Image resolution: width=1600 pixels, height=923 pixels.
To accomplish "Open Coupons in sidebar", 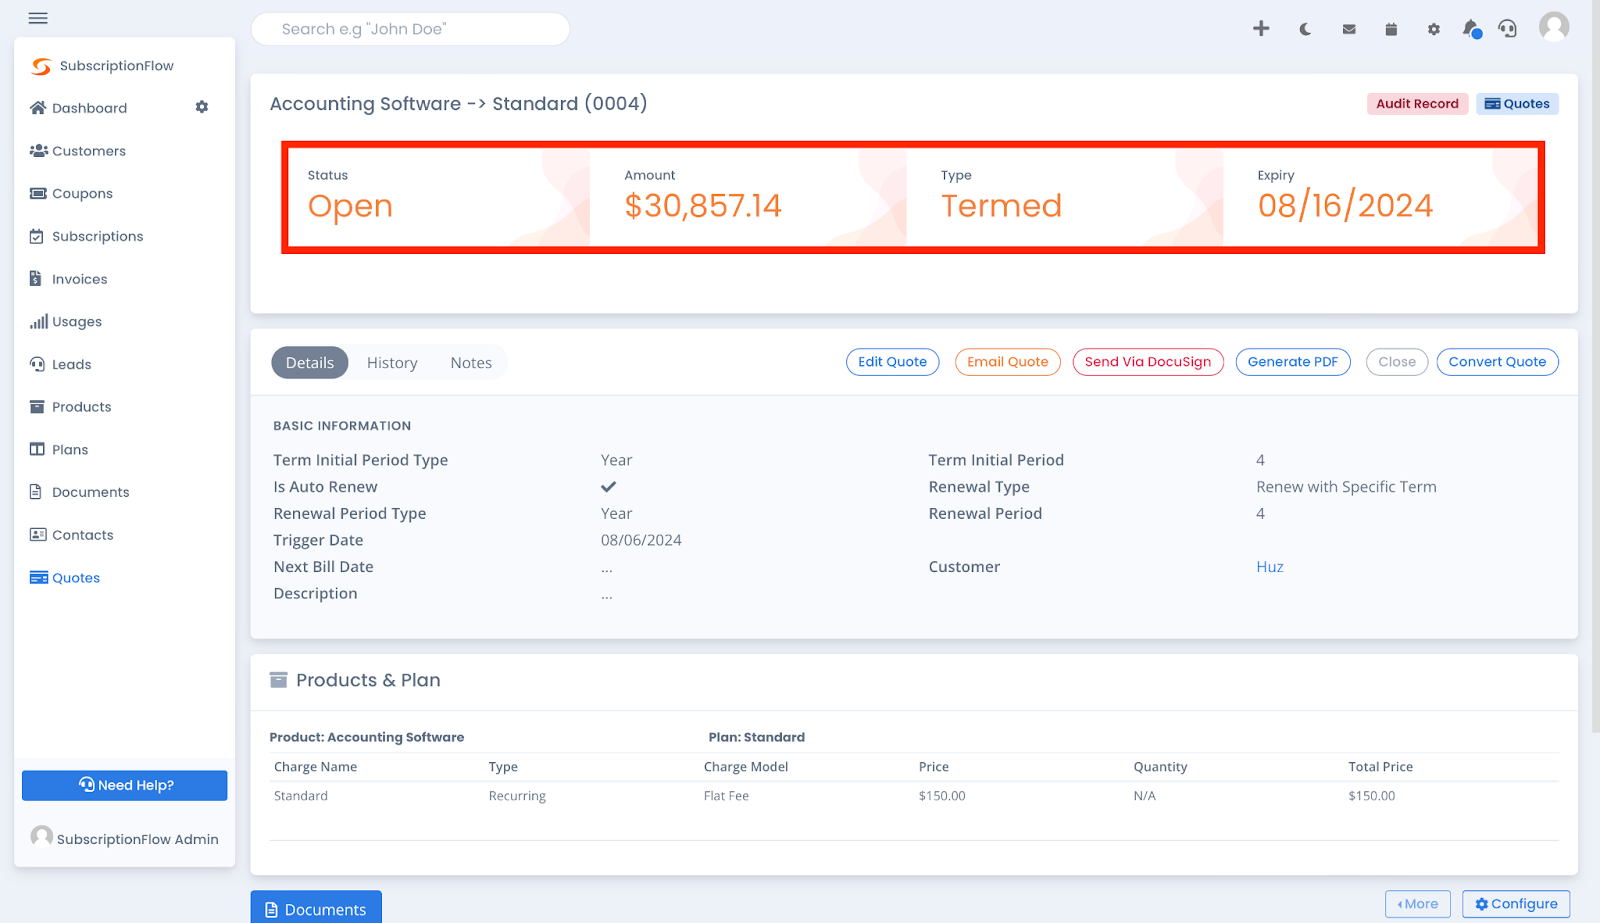I will pyautogui.click(x=71, y=194).
